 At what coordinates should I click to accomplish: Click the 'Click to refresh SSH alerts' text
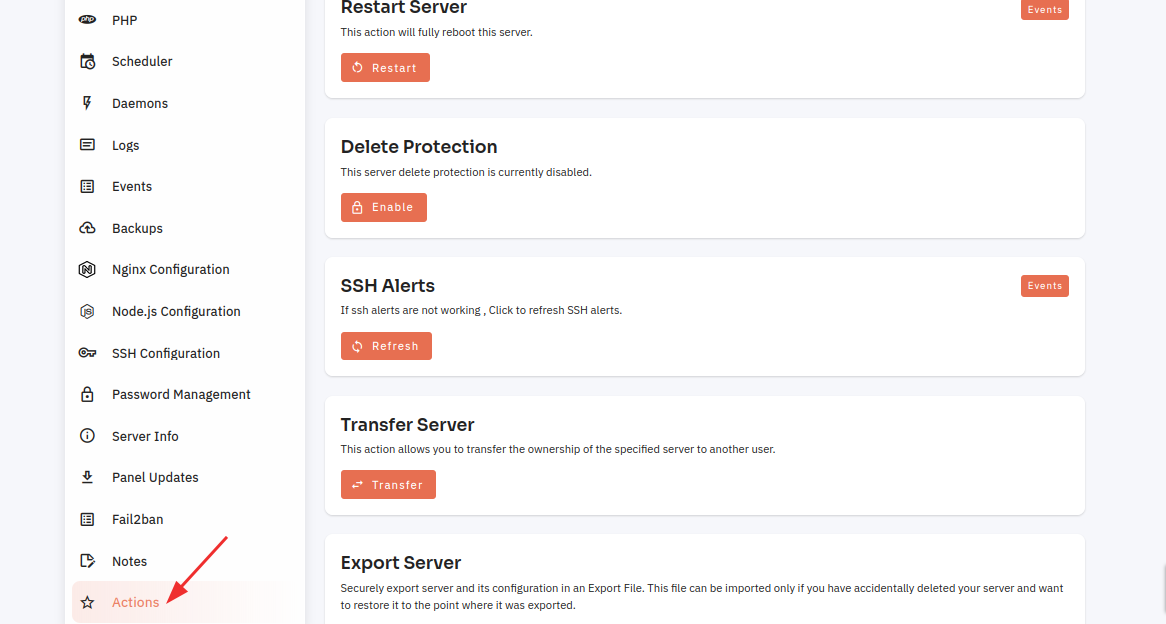[x=555, y=310]
